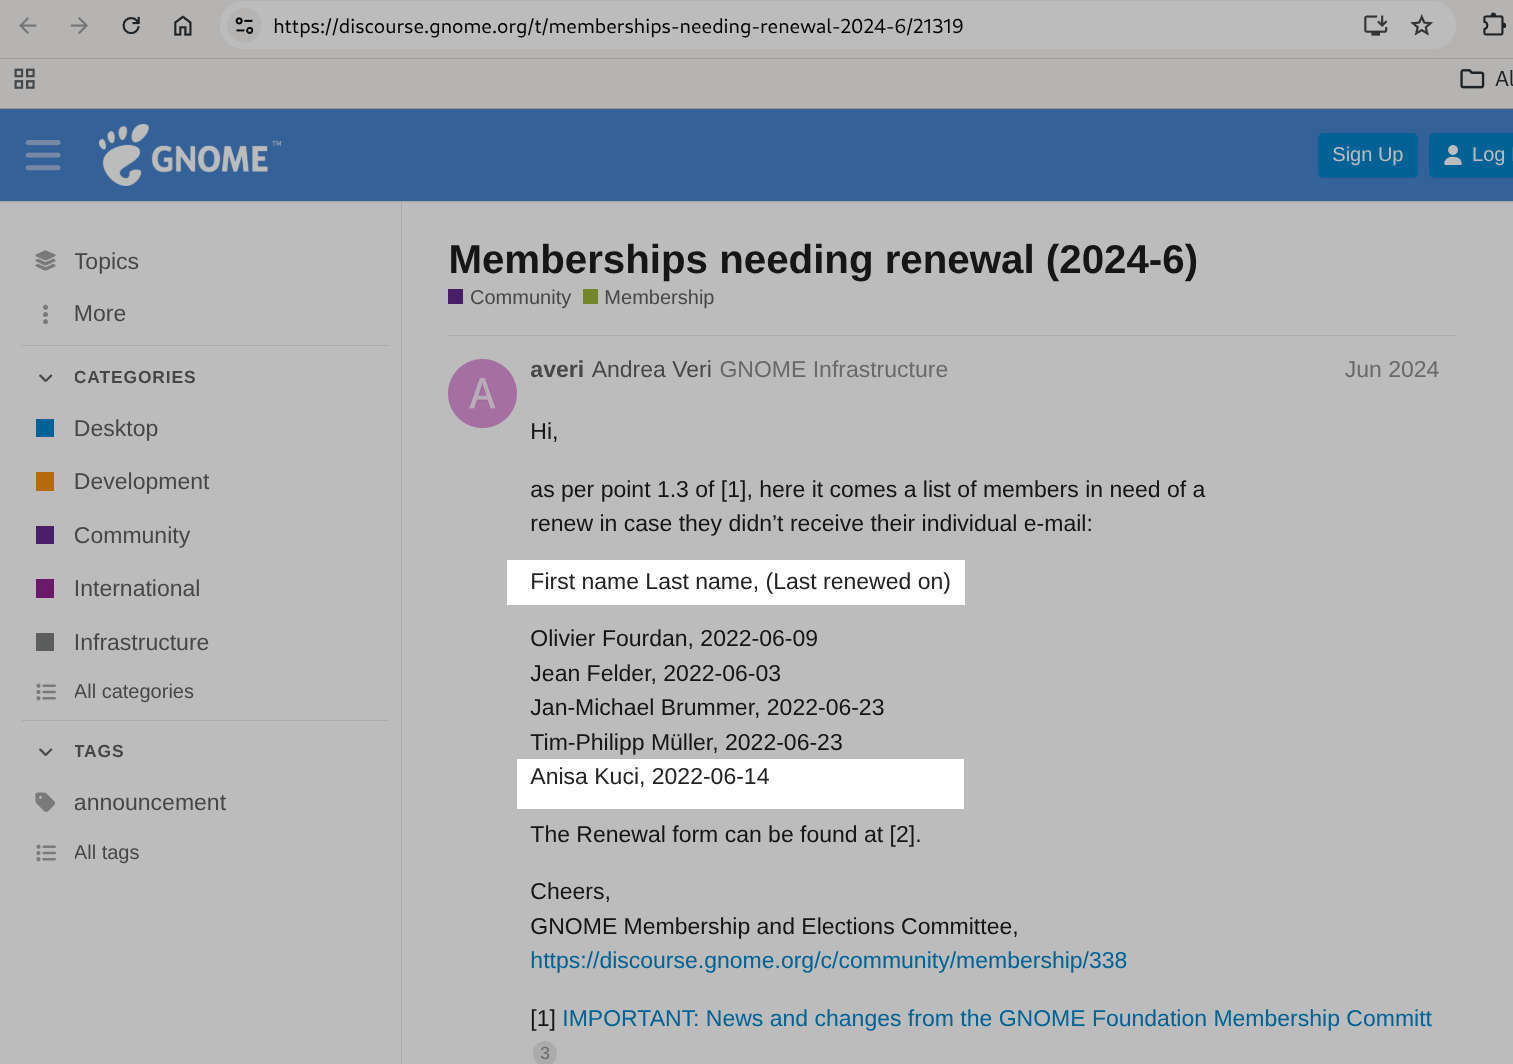The width and height of the screenshot is (1513, 1064).
Task: Click averi's avatar on the post
Action: point(482,393)
